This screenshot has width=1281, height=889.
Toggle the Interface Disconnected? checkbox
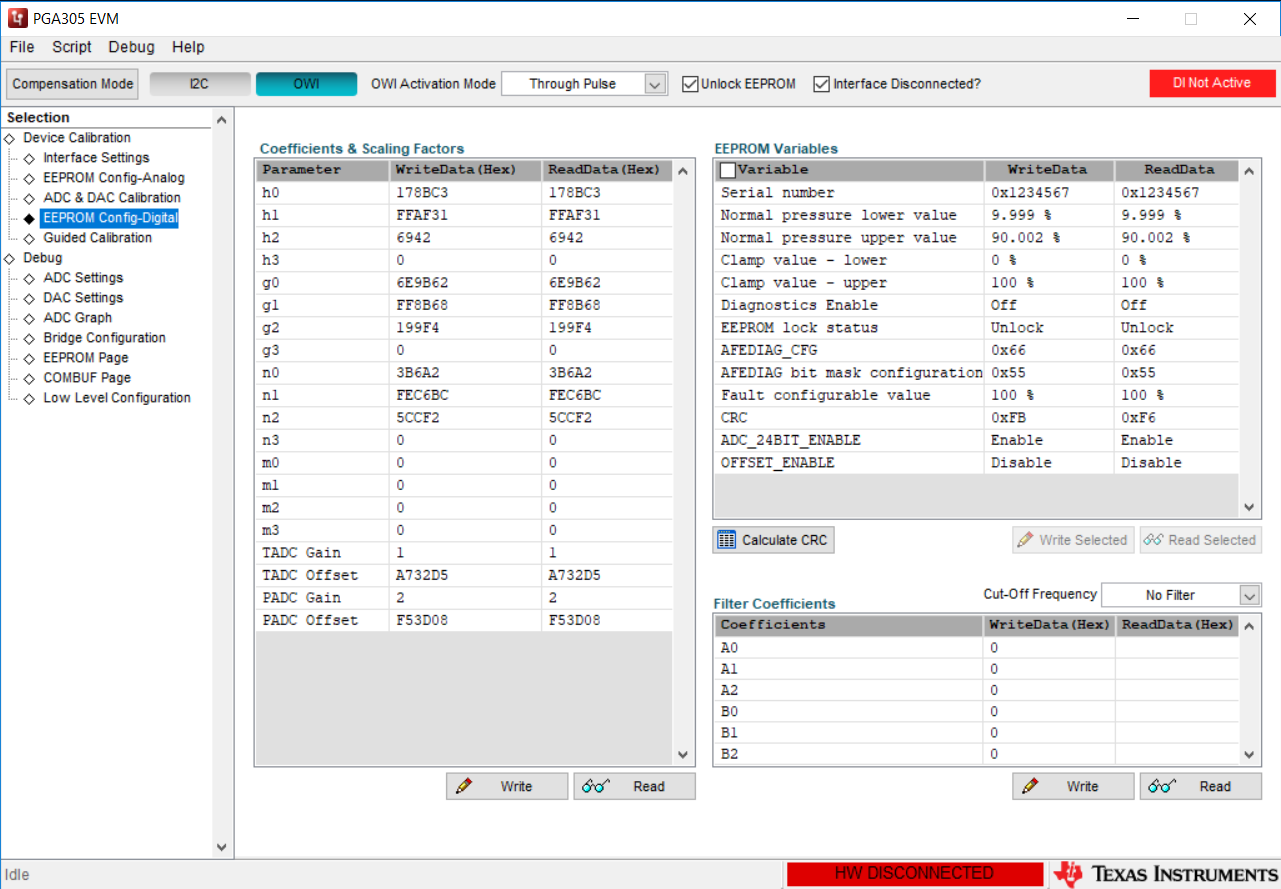click(x=822, y=84)
